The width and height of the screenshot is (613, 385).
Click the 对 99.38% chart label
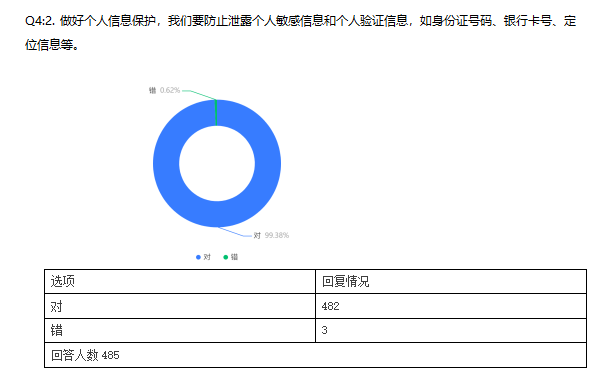click(x=271, y=235)
